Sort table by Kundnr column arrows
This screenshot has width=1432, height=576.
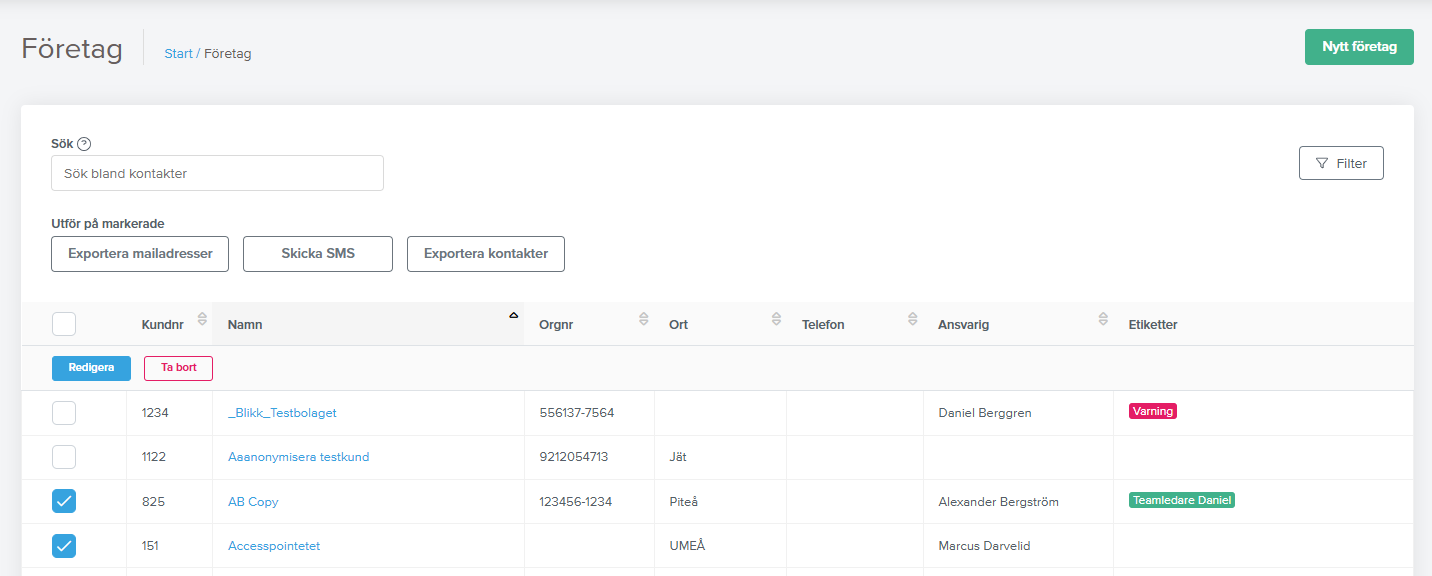point(202,319)
